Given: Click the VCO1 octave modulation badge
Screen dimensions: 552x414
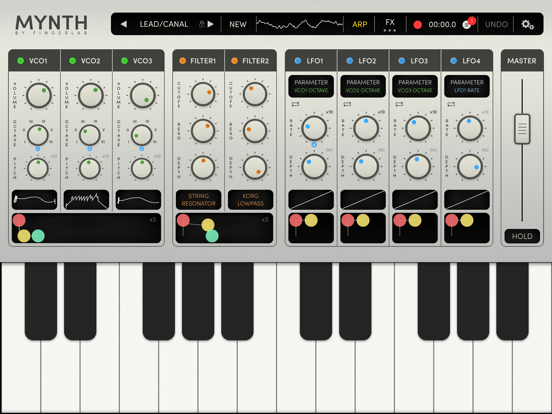Looking at the screenshot, I should 38,149.
